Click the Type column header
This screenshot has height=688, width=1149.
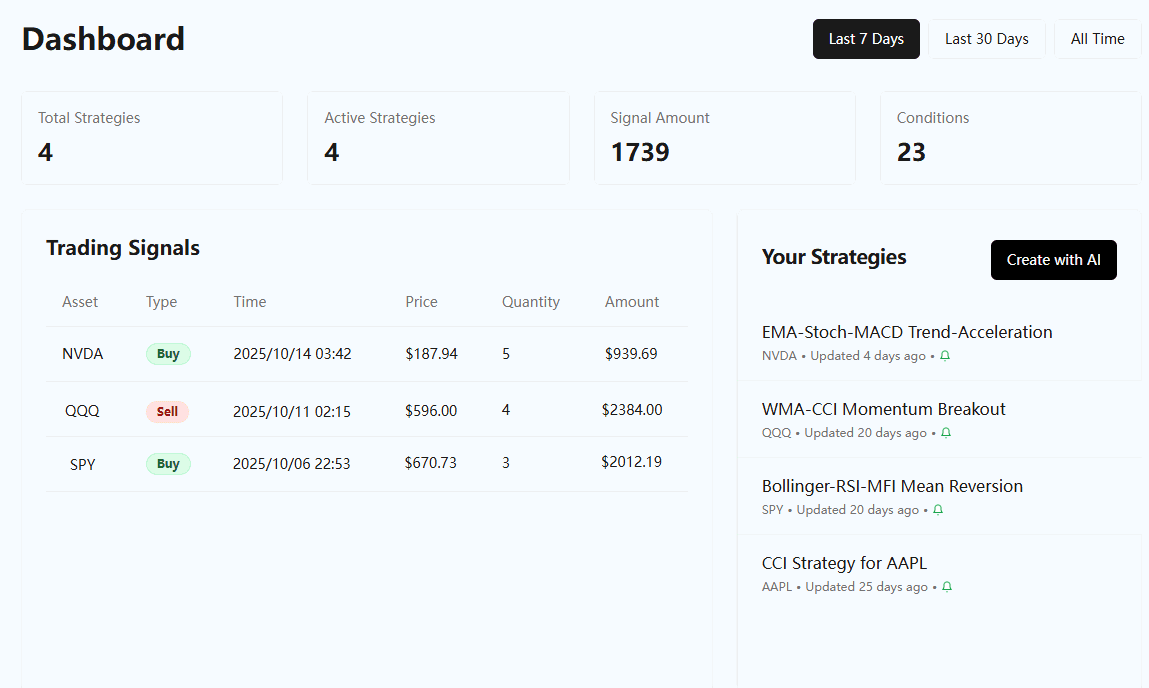(x=161, y=302)
